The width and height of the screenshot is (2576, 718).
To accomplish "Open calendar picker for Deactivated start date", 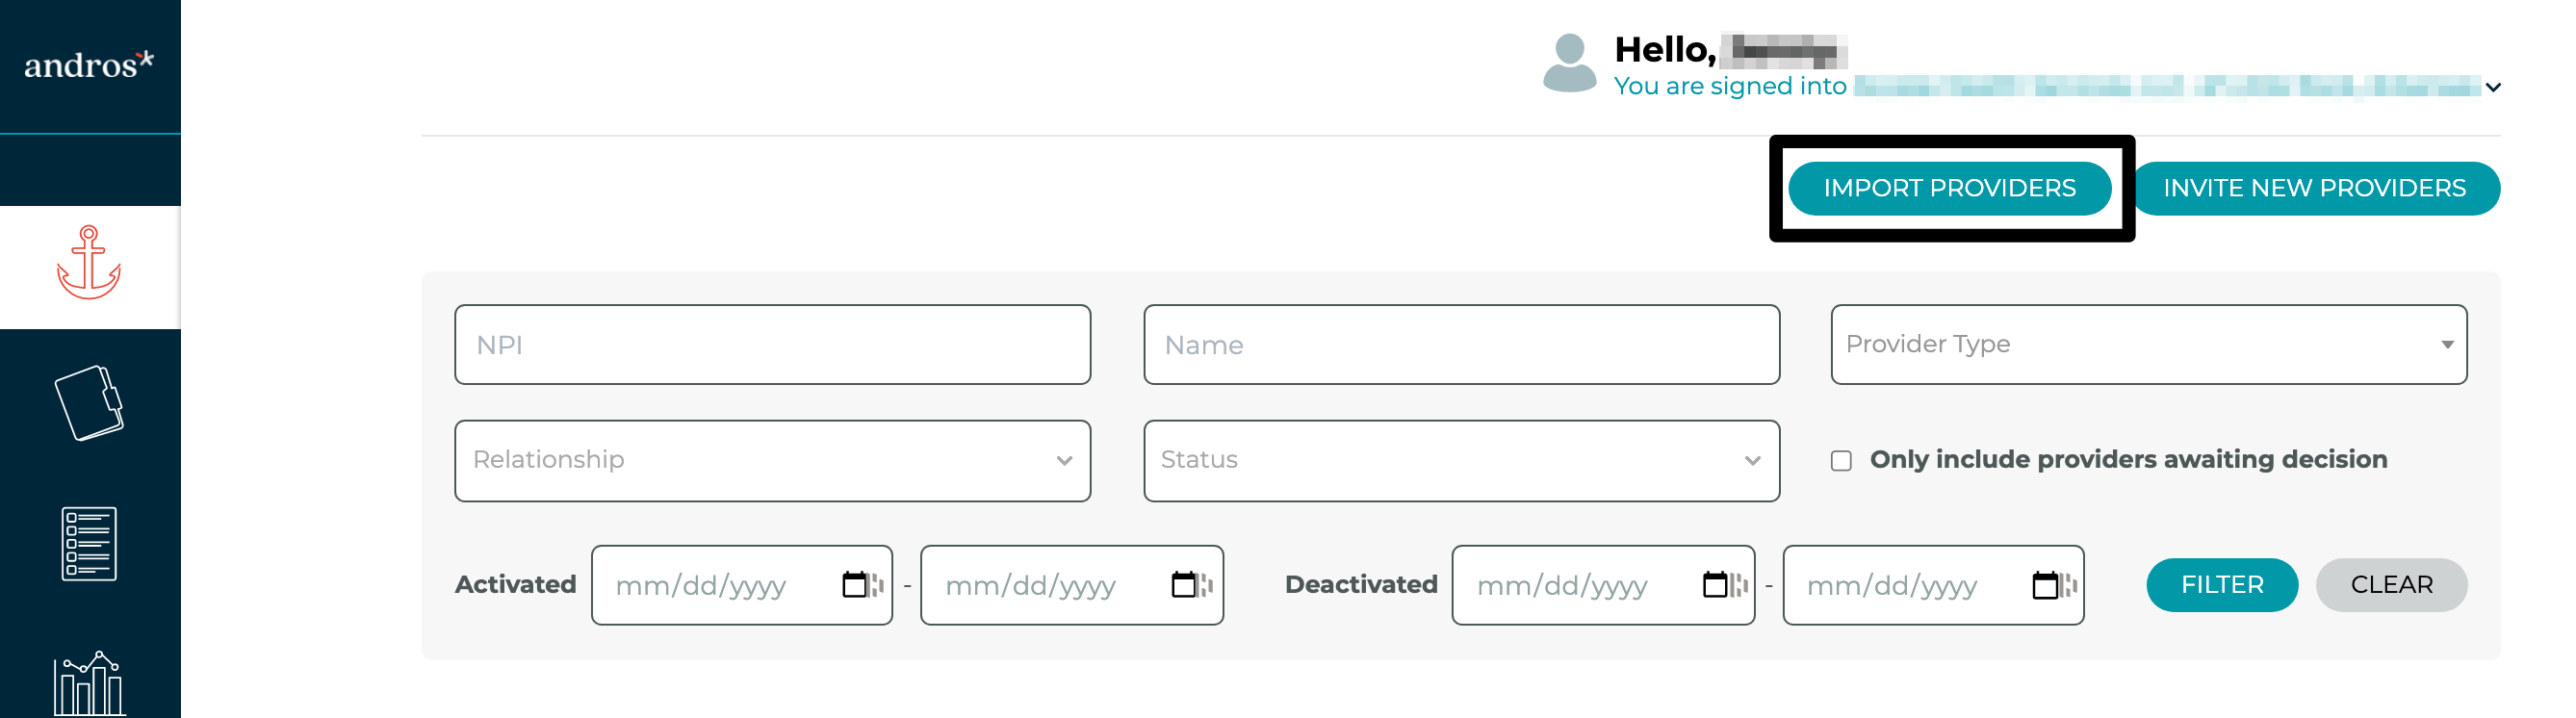I will point(1716,585).
